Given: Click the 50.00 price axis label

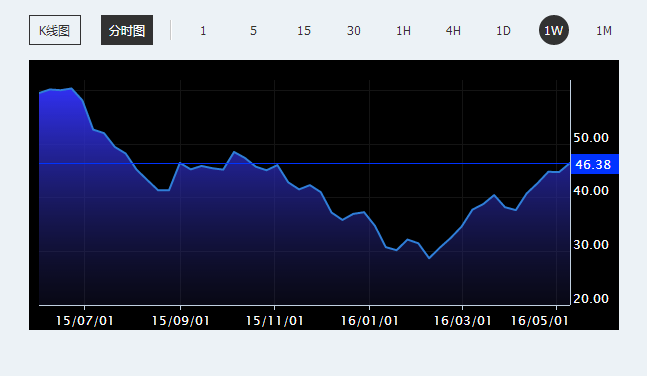Looking at the screenshot, I should coord(591,137).
